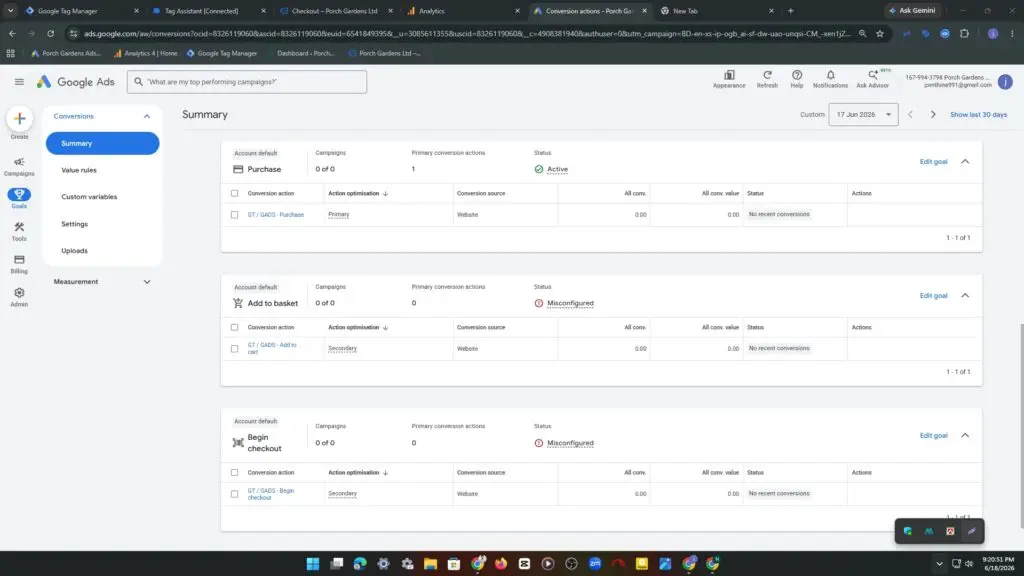
Task: Click the browser address bar
Action: pos(466,33)
